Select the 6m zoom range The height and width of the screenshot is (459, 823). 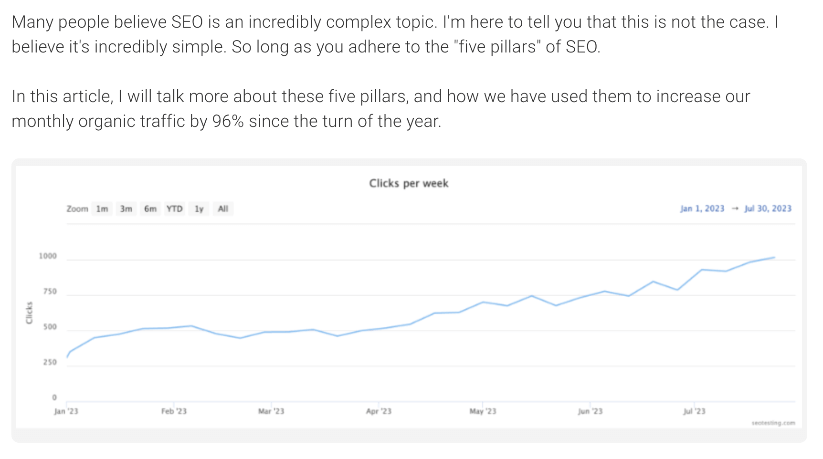coord(150,209)
